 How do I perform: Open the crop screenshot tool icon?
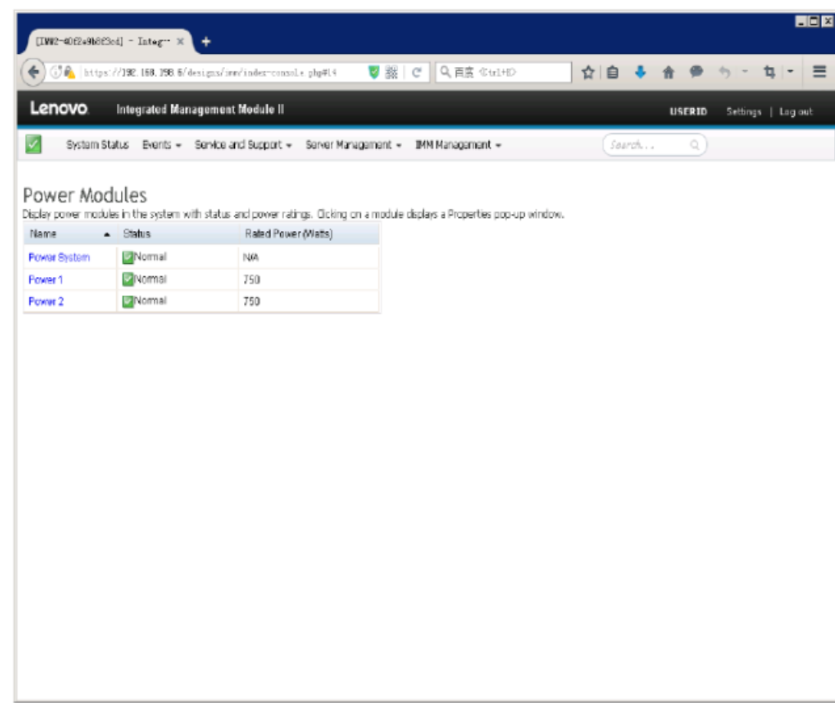[769, 71]
